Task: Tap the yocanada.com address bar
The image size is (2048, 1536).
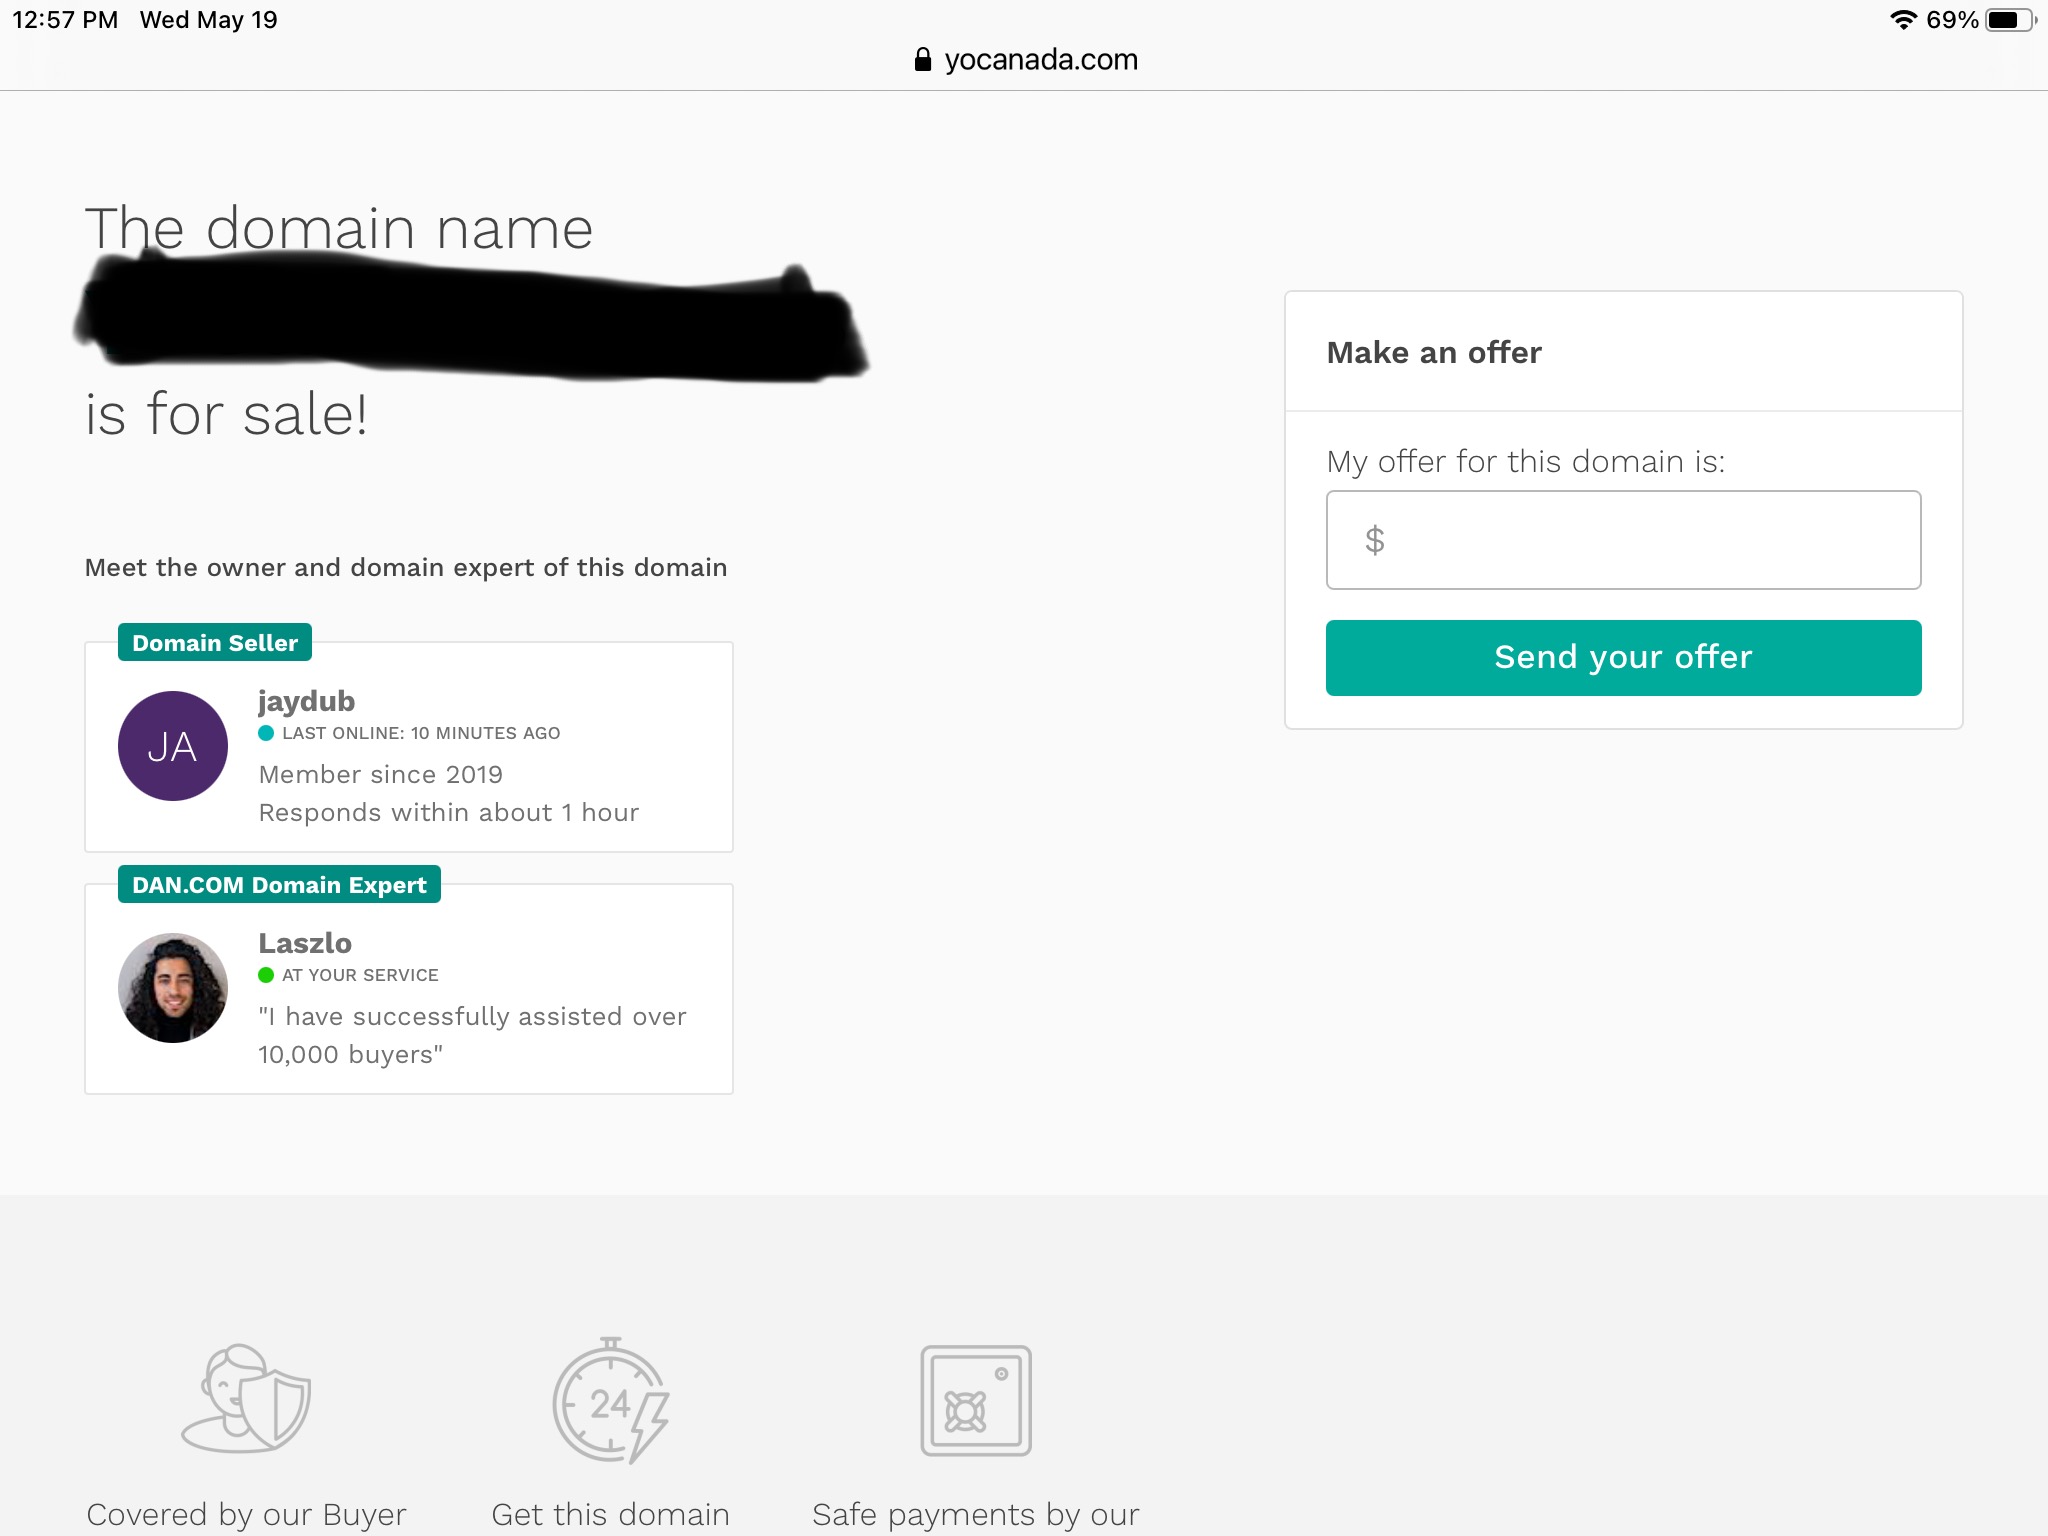Action: coord(1026,60)
